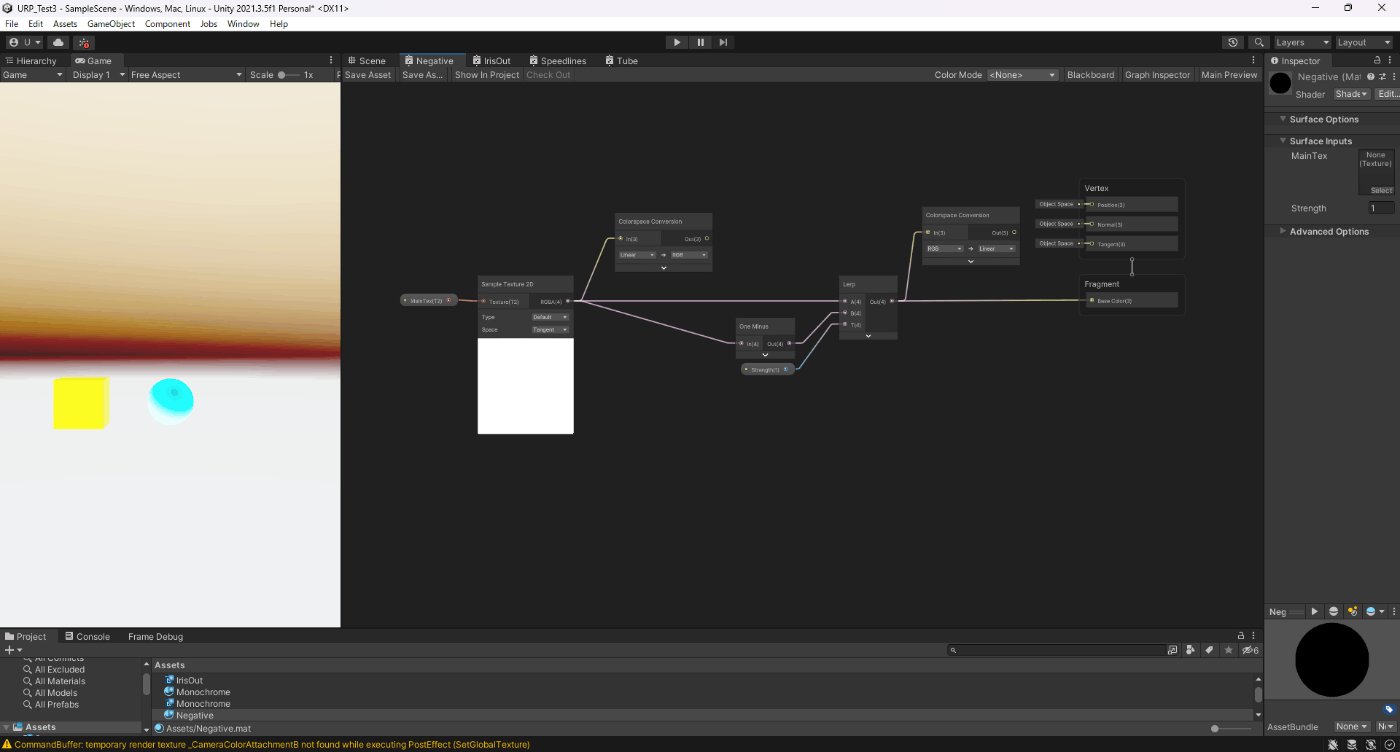This screenshot has width=1400, height=752.
Task: Click Search by Type icon in Project
Action: tap(1191, 650)
